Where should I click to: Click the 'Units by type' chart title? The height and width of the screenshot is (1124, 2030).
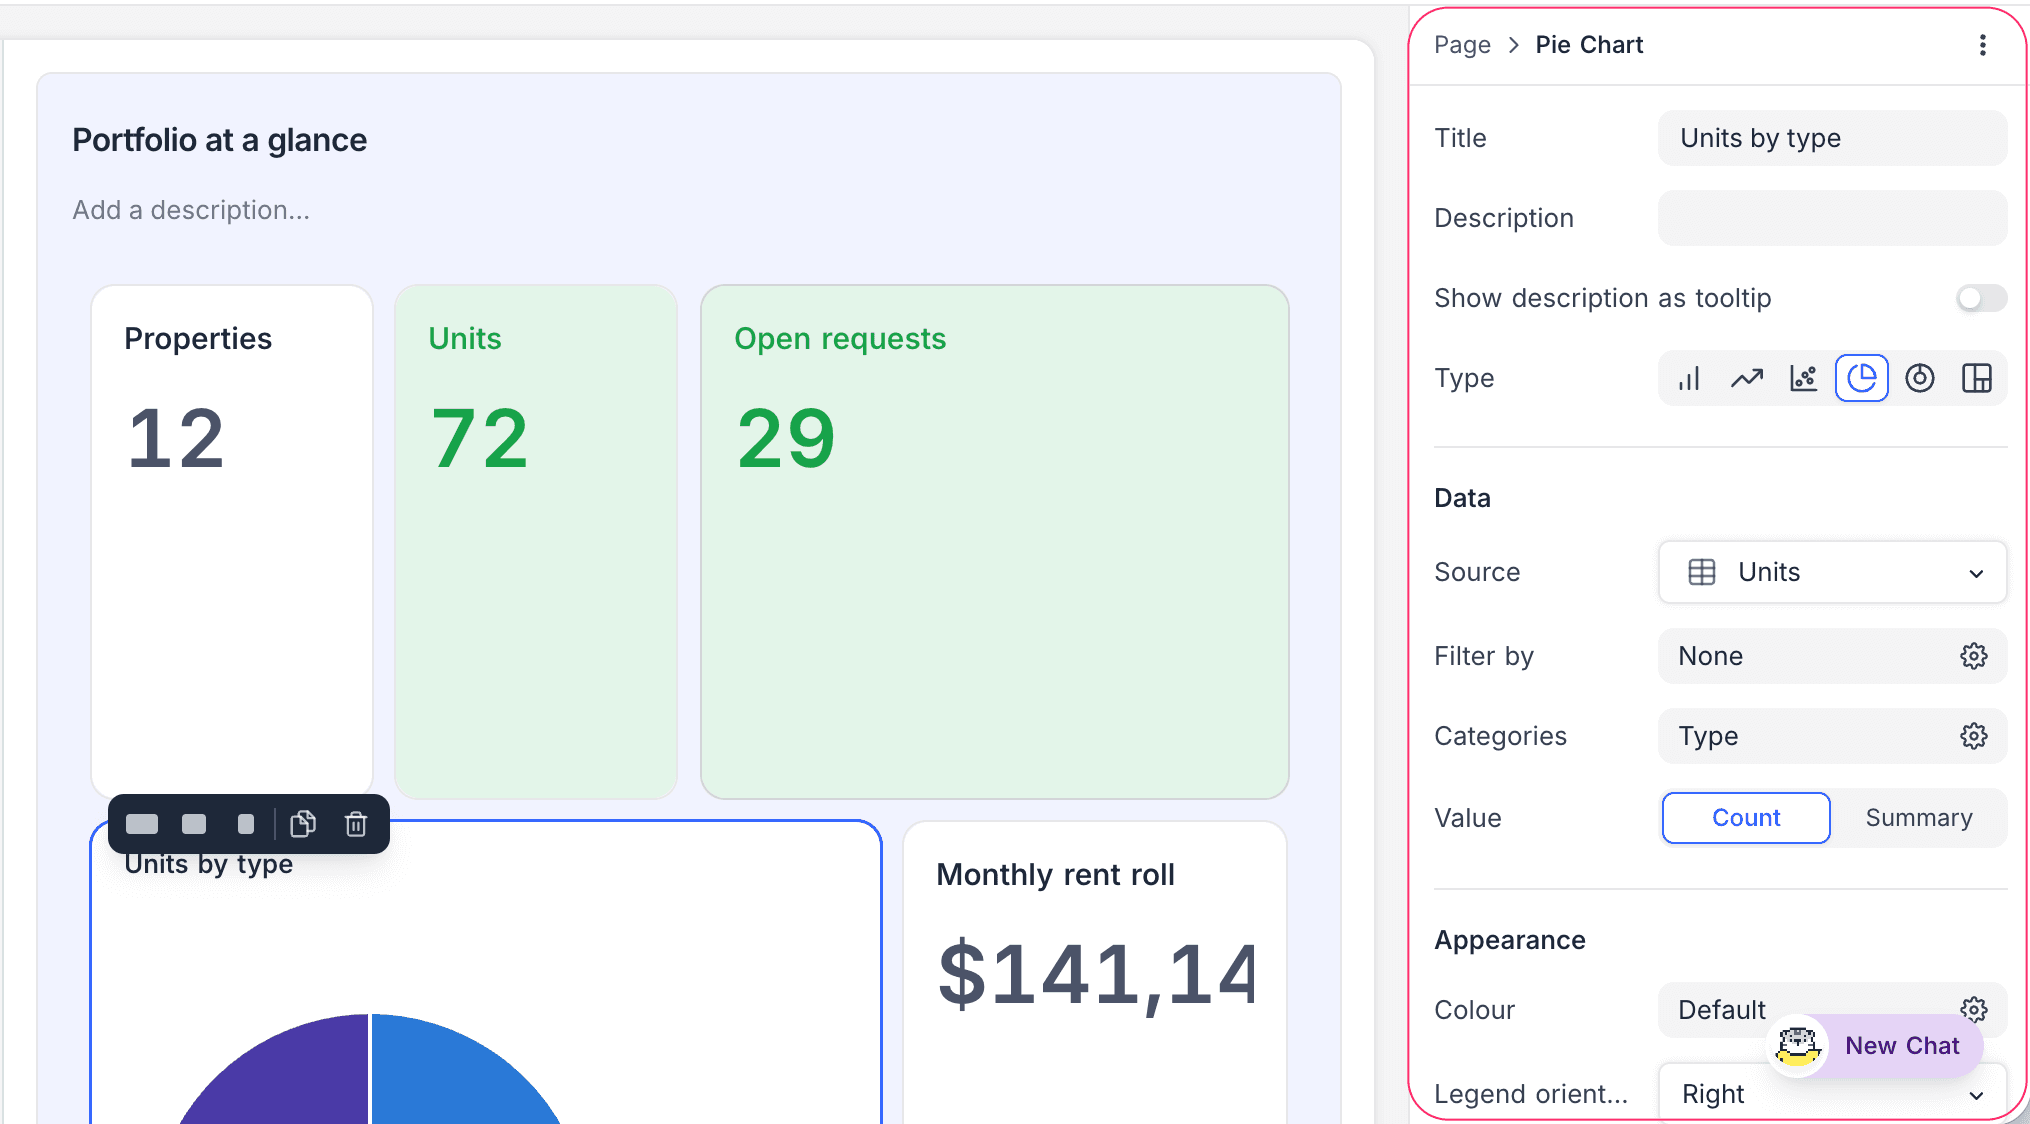209,865
